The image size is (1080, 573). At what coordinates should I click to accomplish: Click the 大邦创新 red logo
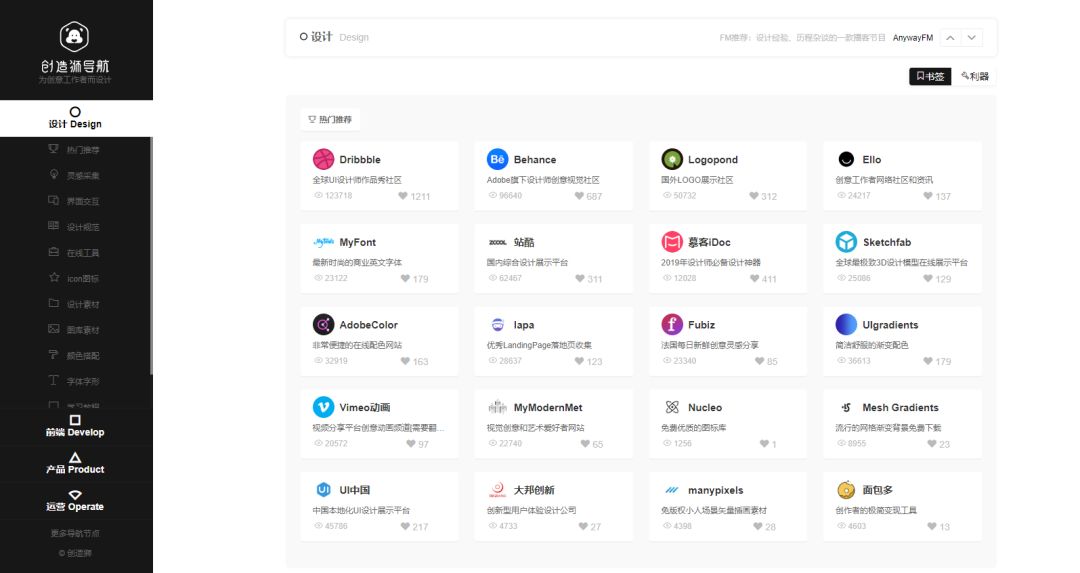[497, 490]
